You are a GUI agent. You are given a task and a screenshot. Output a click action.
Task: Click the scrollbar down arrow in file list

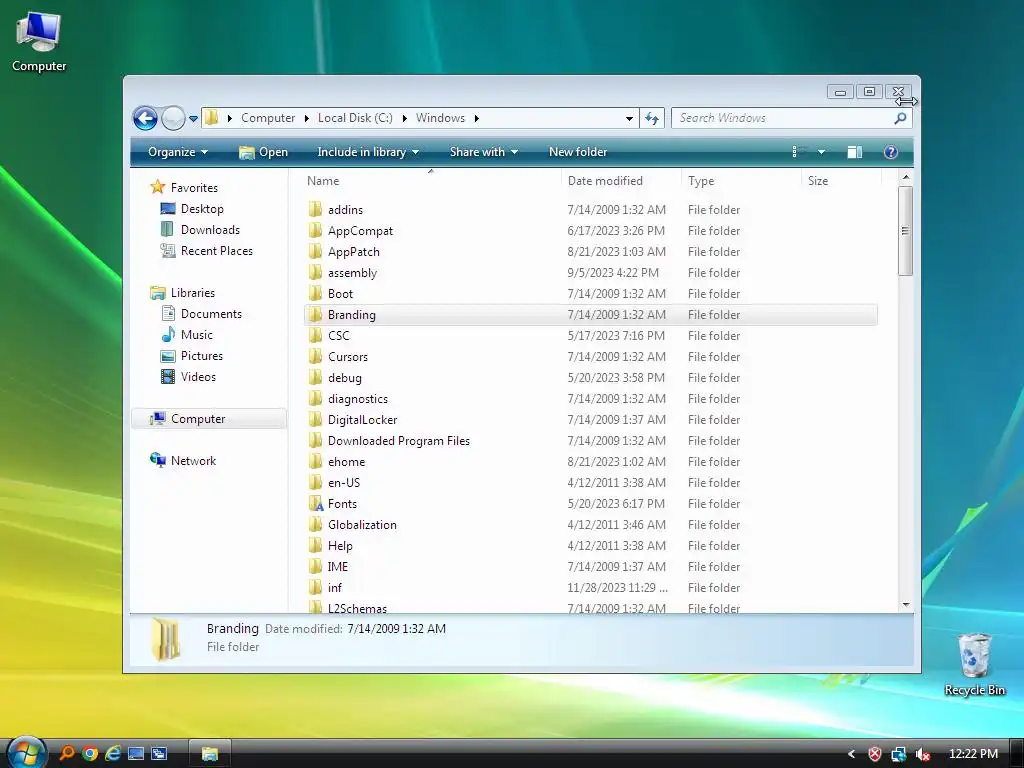906,605
